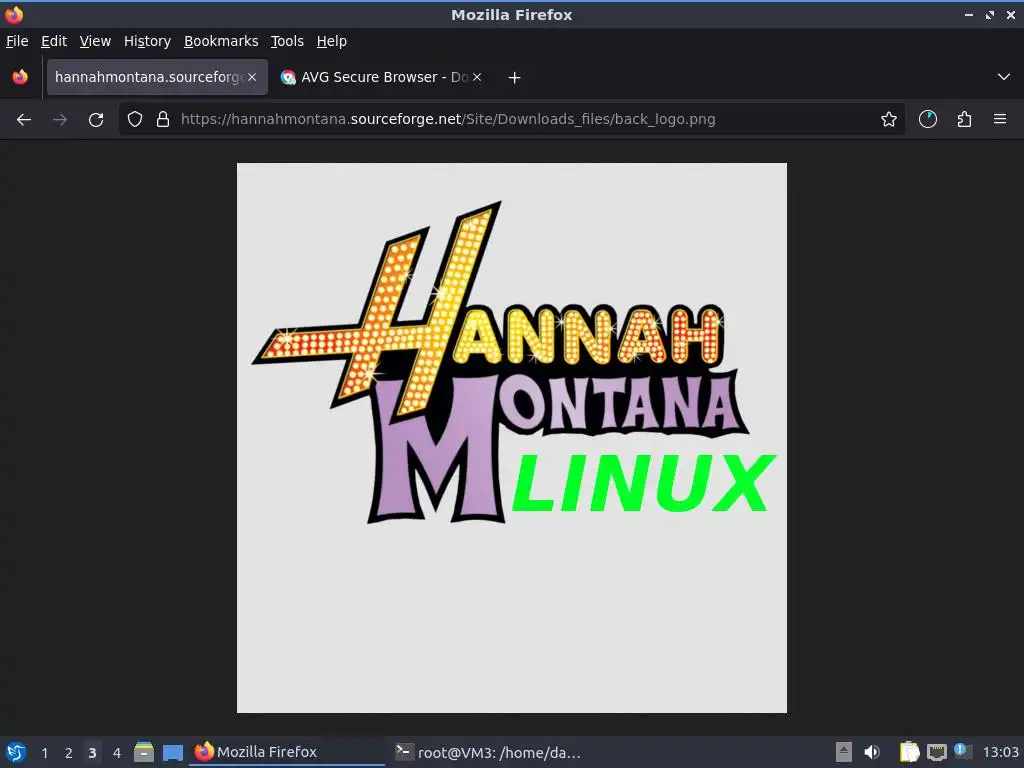The image size is (1024, 768).
Task: Click the Hannah Montana Linux logo image
Action: [512, 438]
